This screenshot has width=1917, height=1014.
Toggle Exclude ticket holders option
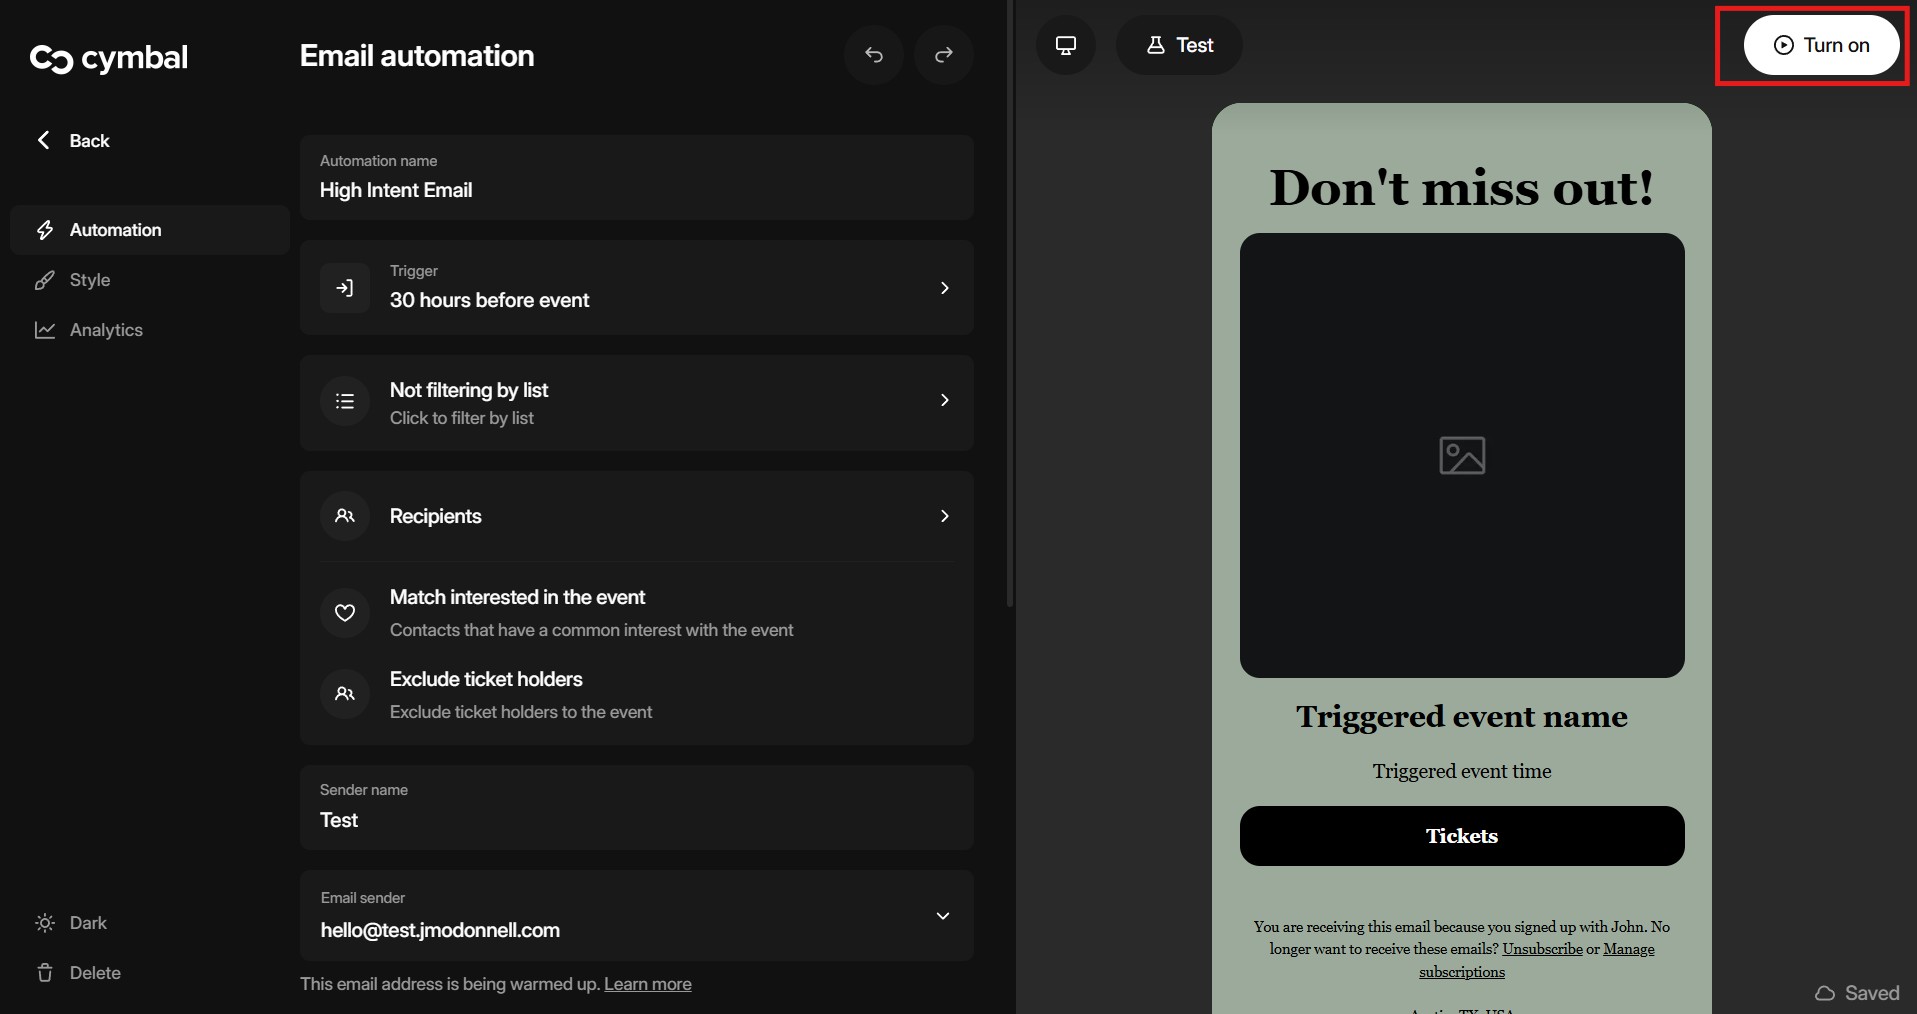click(486, 680)
